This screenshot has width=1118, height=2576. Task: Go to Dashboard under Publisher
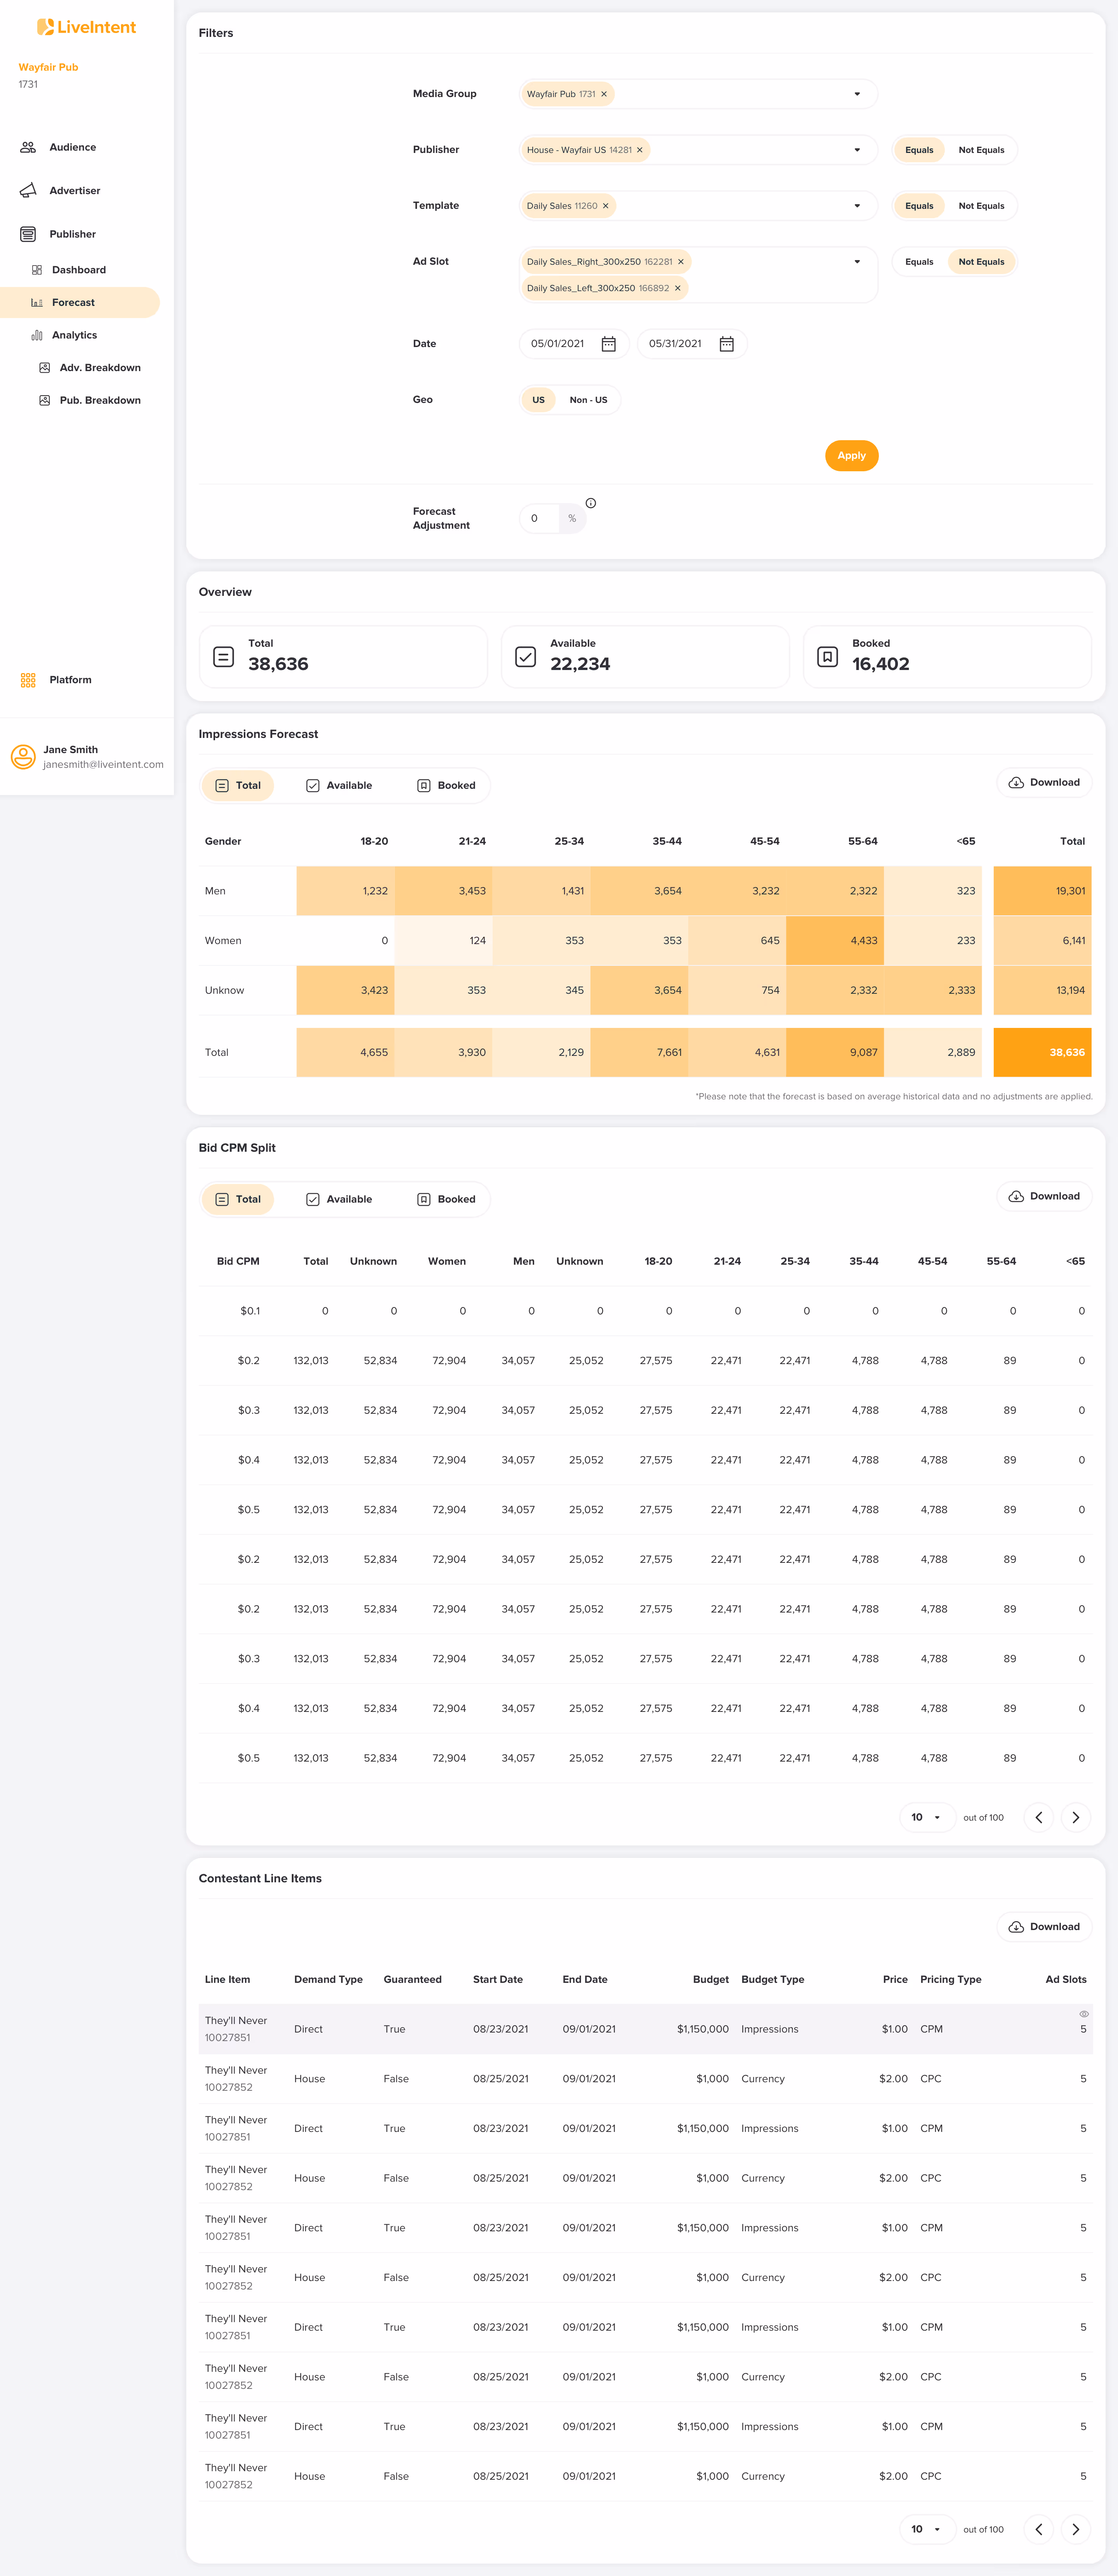[x=79, y=270]
